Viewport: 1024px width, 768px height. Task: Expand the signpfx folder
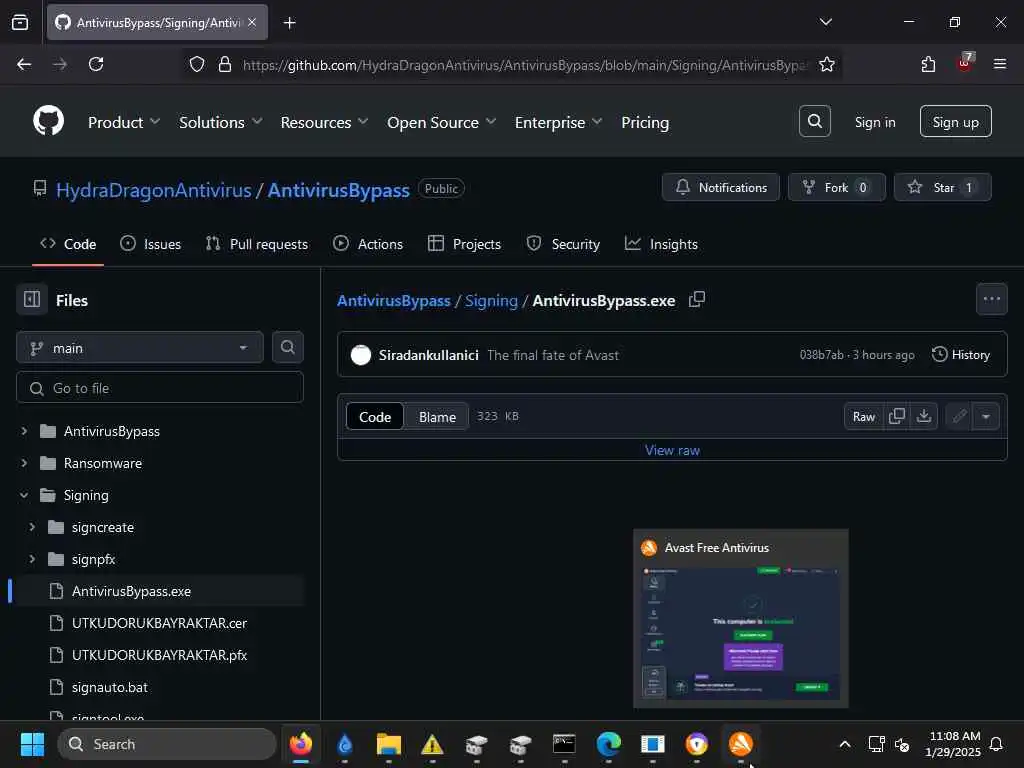[x=32, y=559]
